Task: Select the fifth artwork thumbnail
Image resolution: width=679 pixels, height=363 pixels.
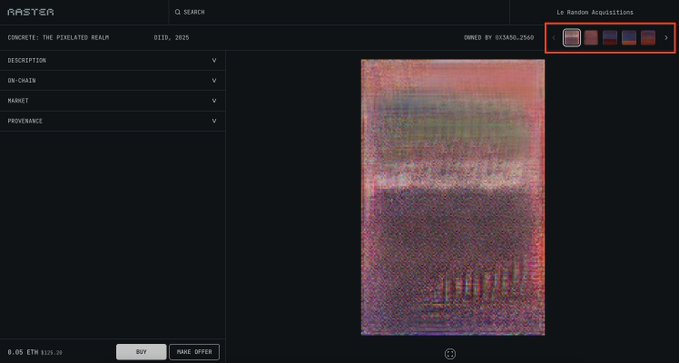Action: click(x=648, y=38)
